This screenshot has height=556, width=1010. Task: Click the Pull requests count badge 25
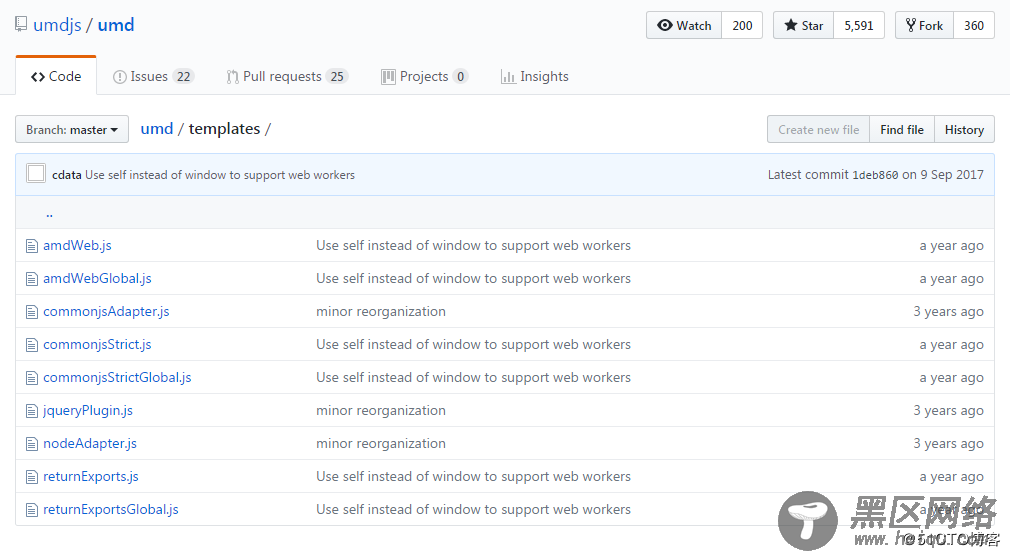[337, 77]
